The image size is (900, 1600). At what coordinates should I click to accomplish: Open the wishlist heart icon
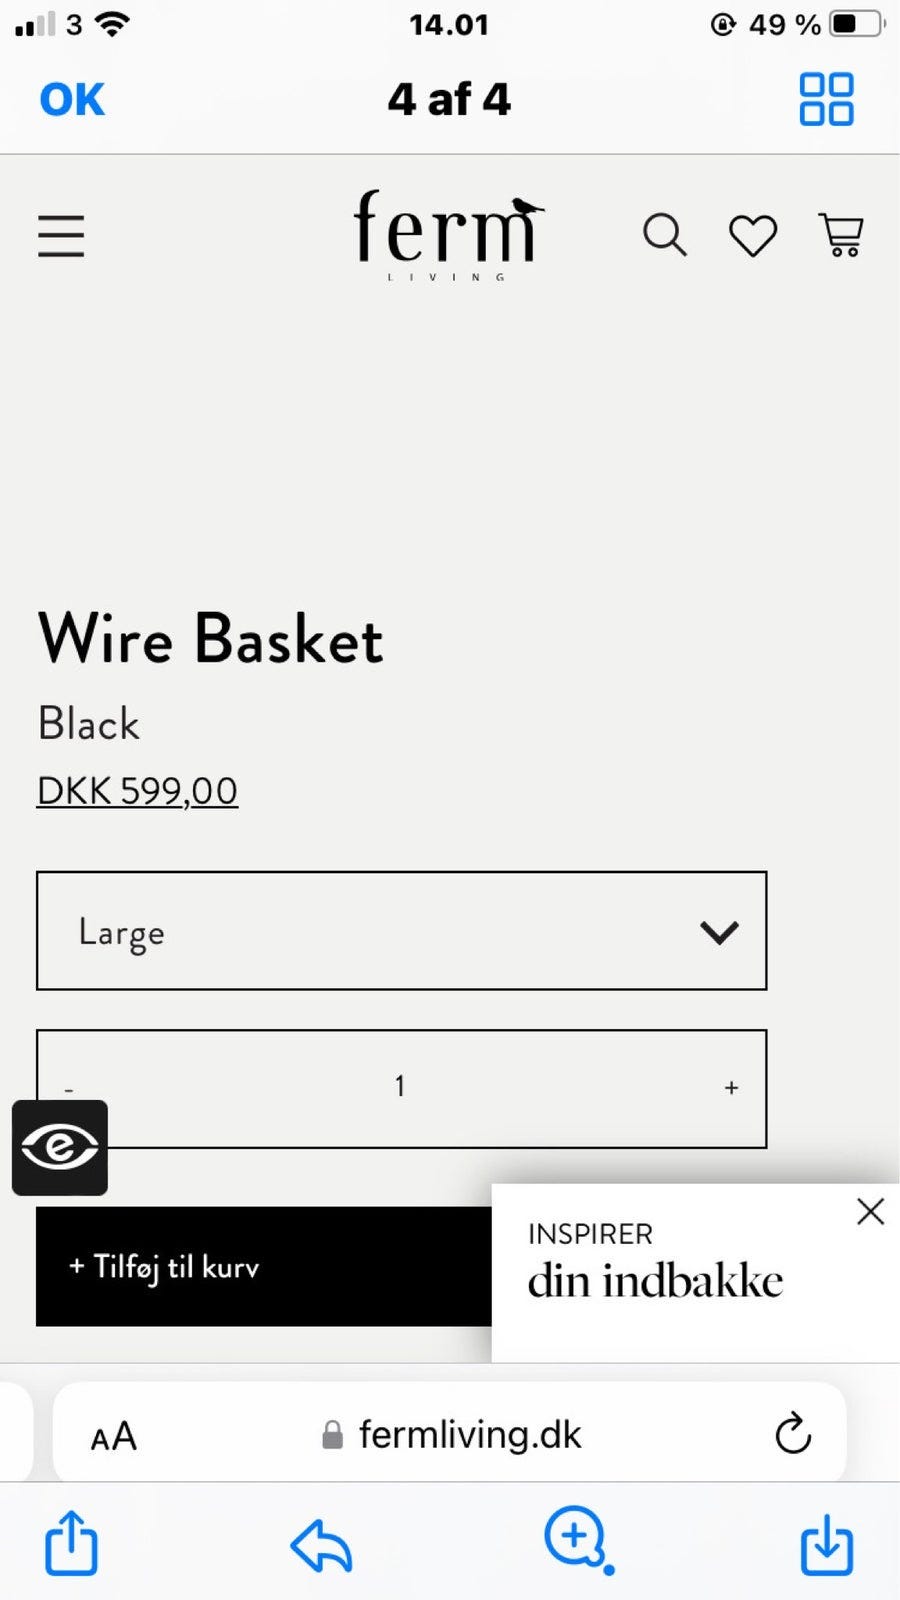752,236
